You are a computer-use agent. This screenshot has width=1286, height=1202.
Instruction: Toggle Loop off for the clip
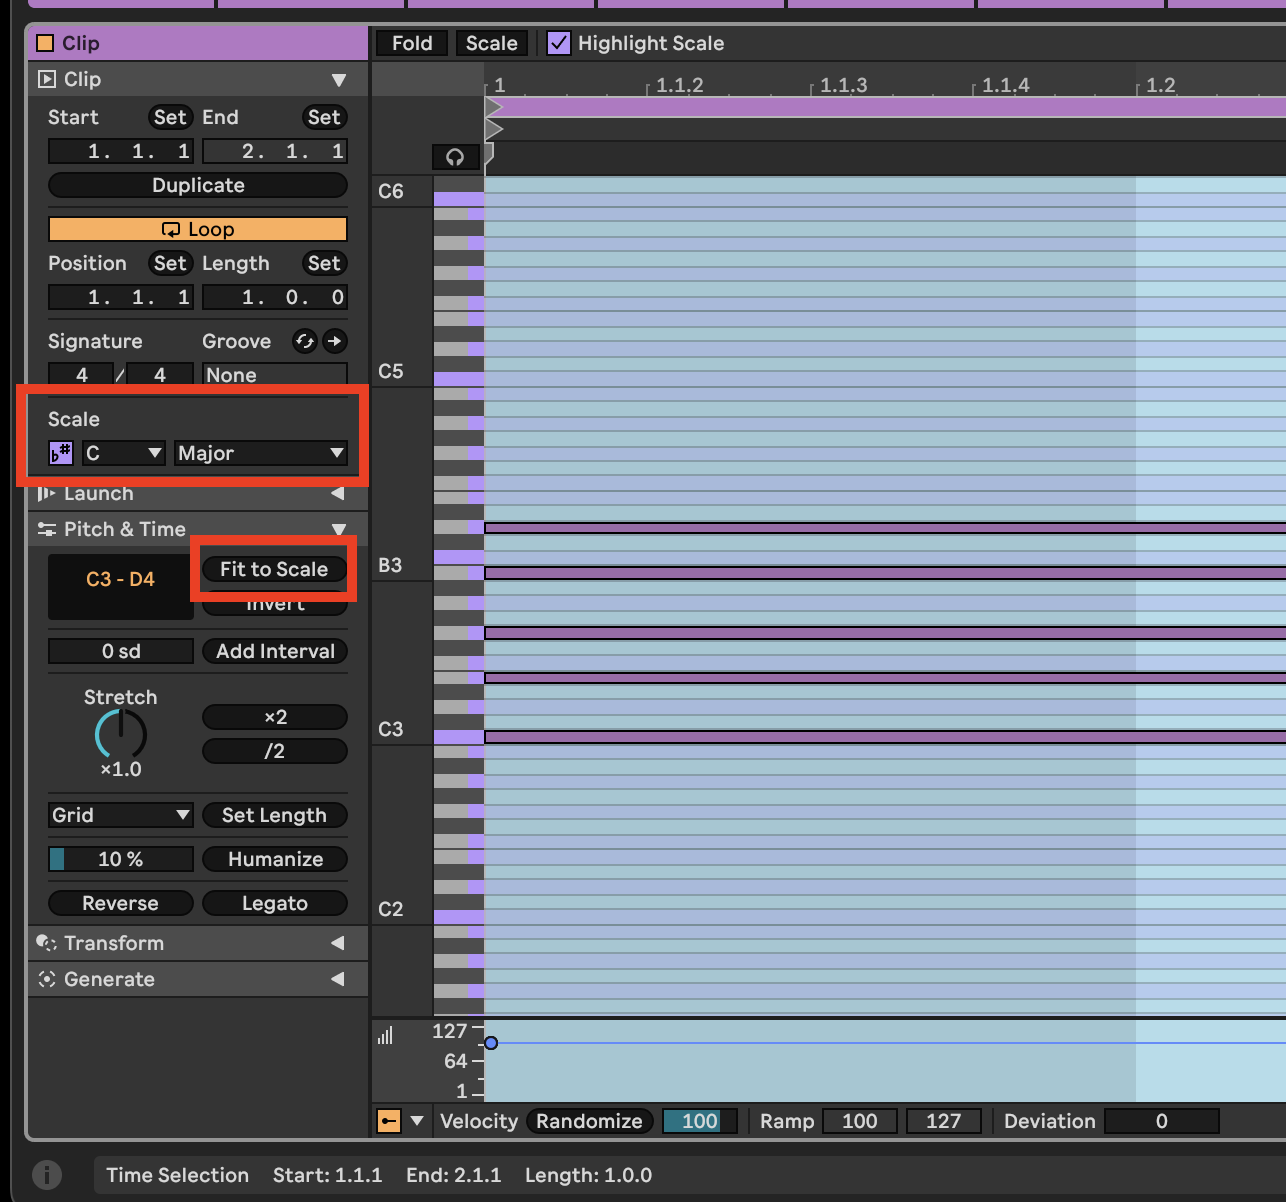tap(197, 228)
